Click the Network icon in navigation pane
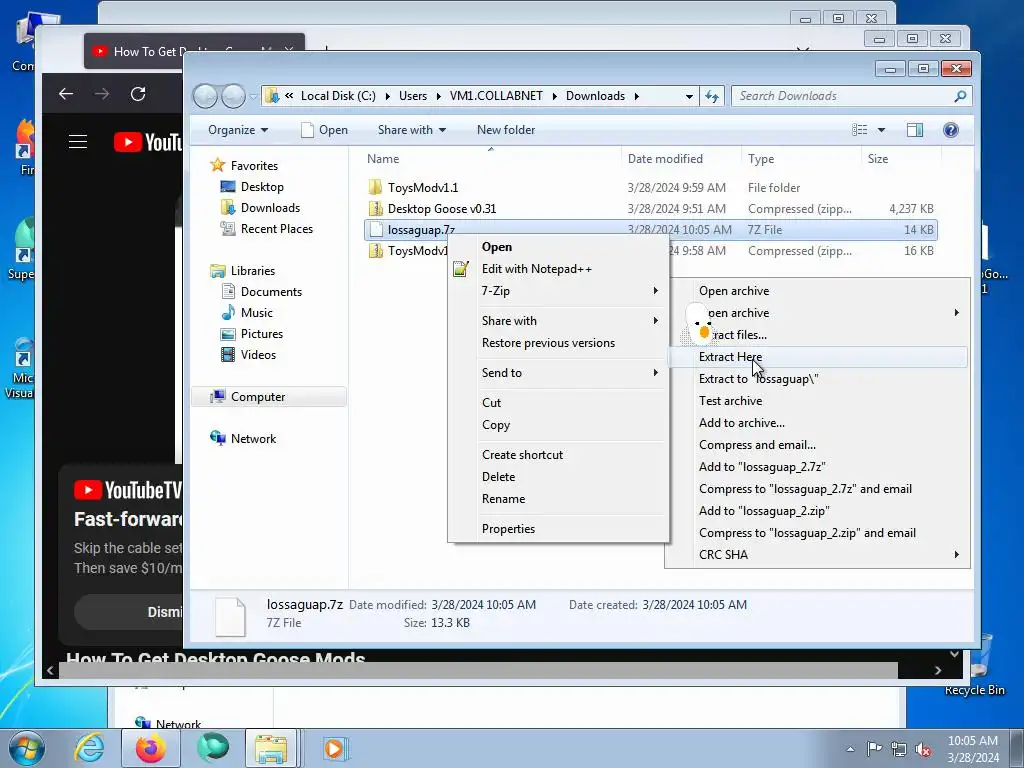1024x768 pixels. click(x=217, y=438)
